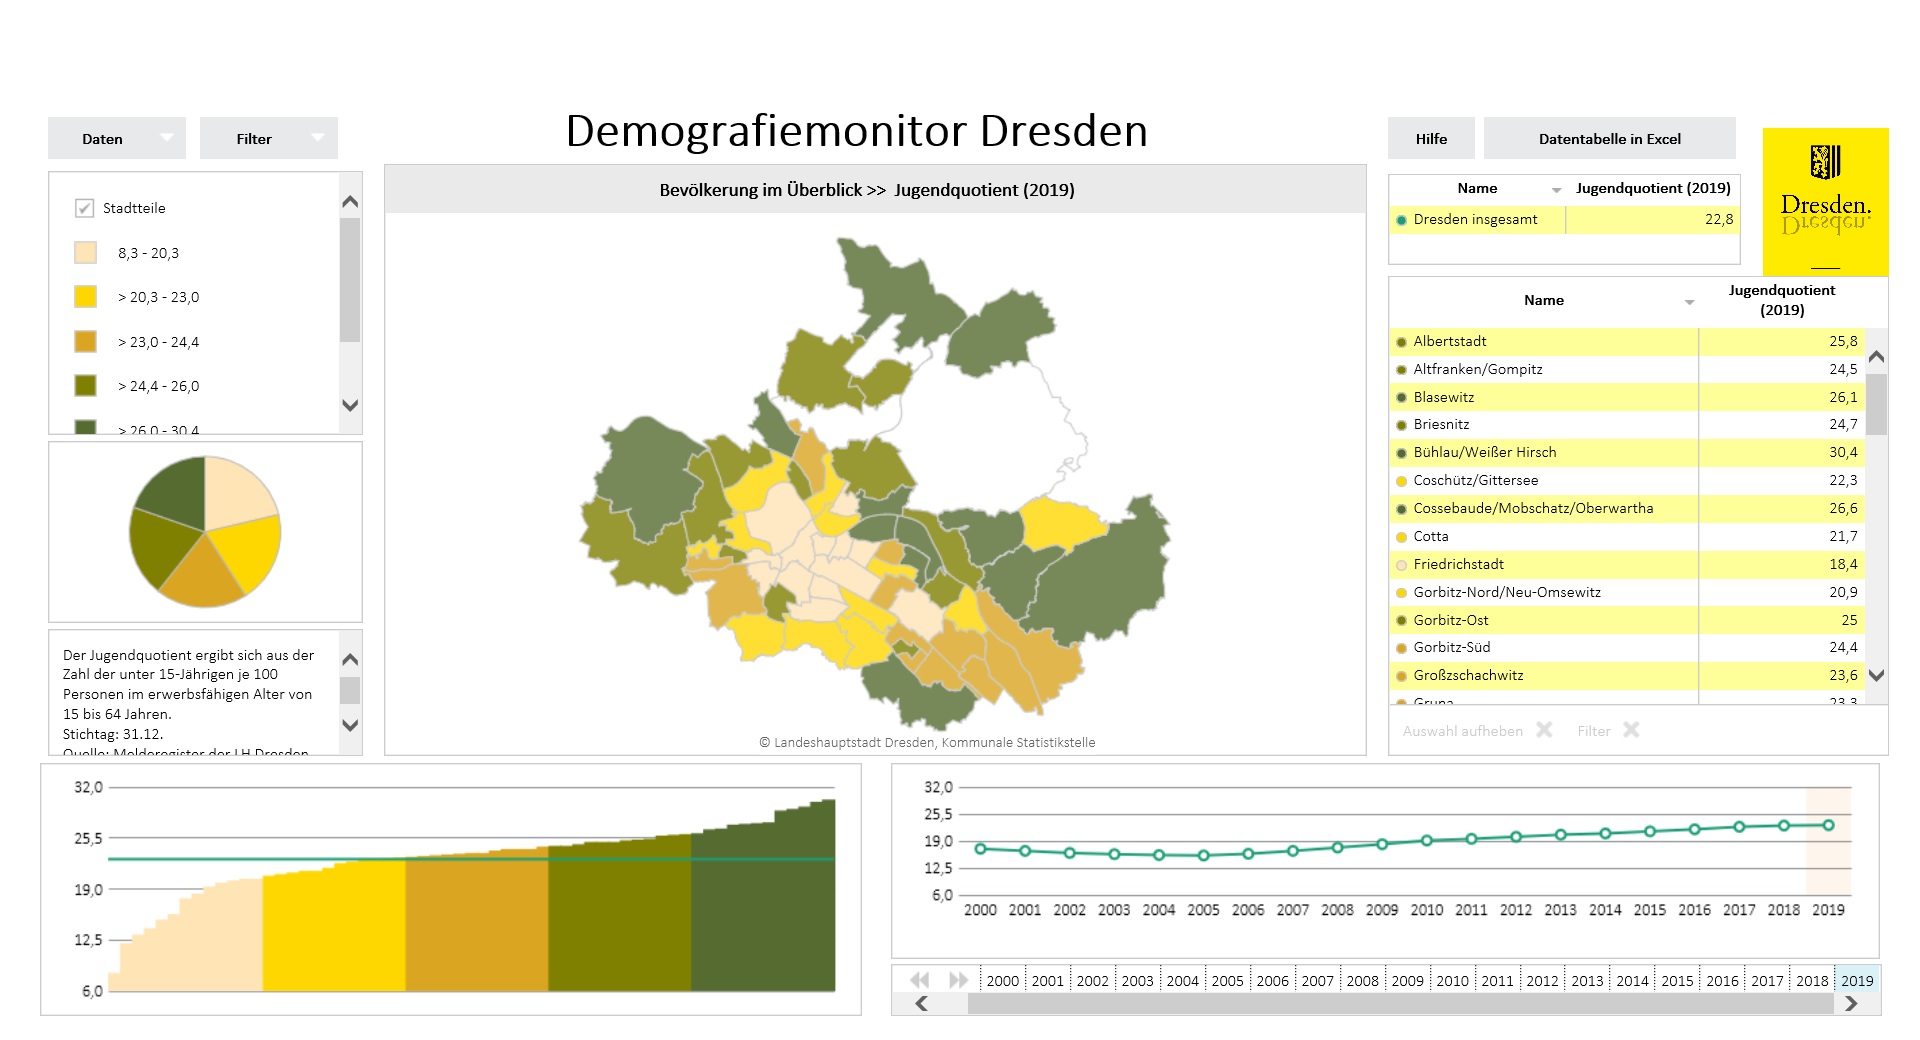Click the X icon next to Filter

1631,730
